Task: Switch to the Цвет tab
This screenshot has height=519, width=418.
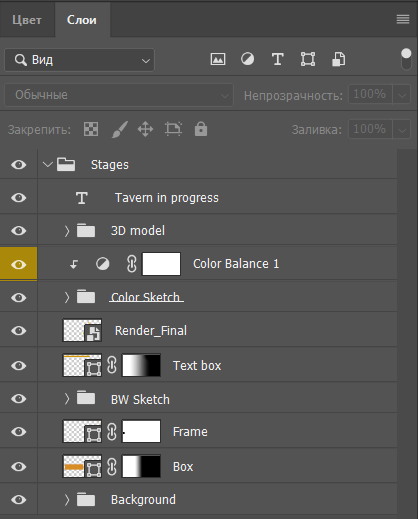Action: pos(27,20)
